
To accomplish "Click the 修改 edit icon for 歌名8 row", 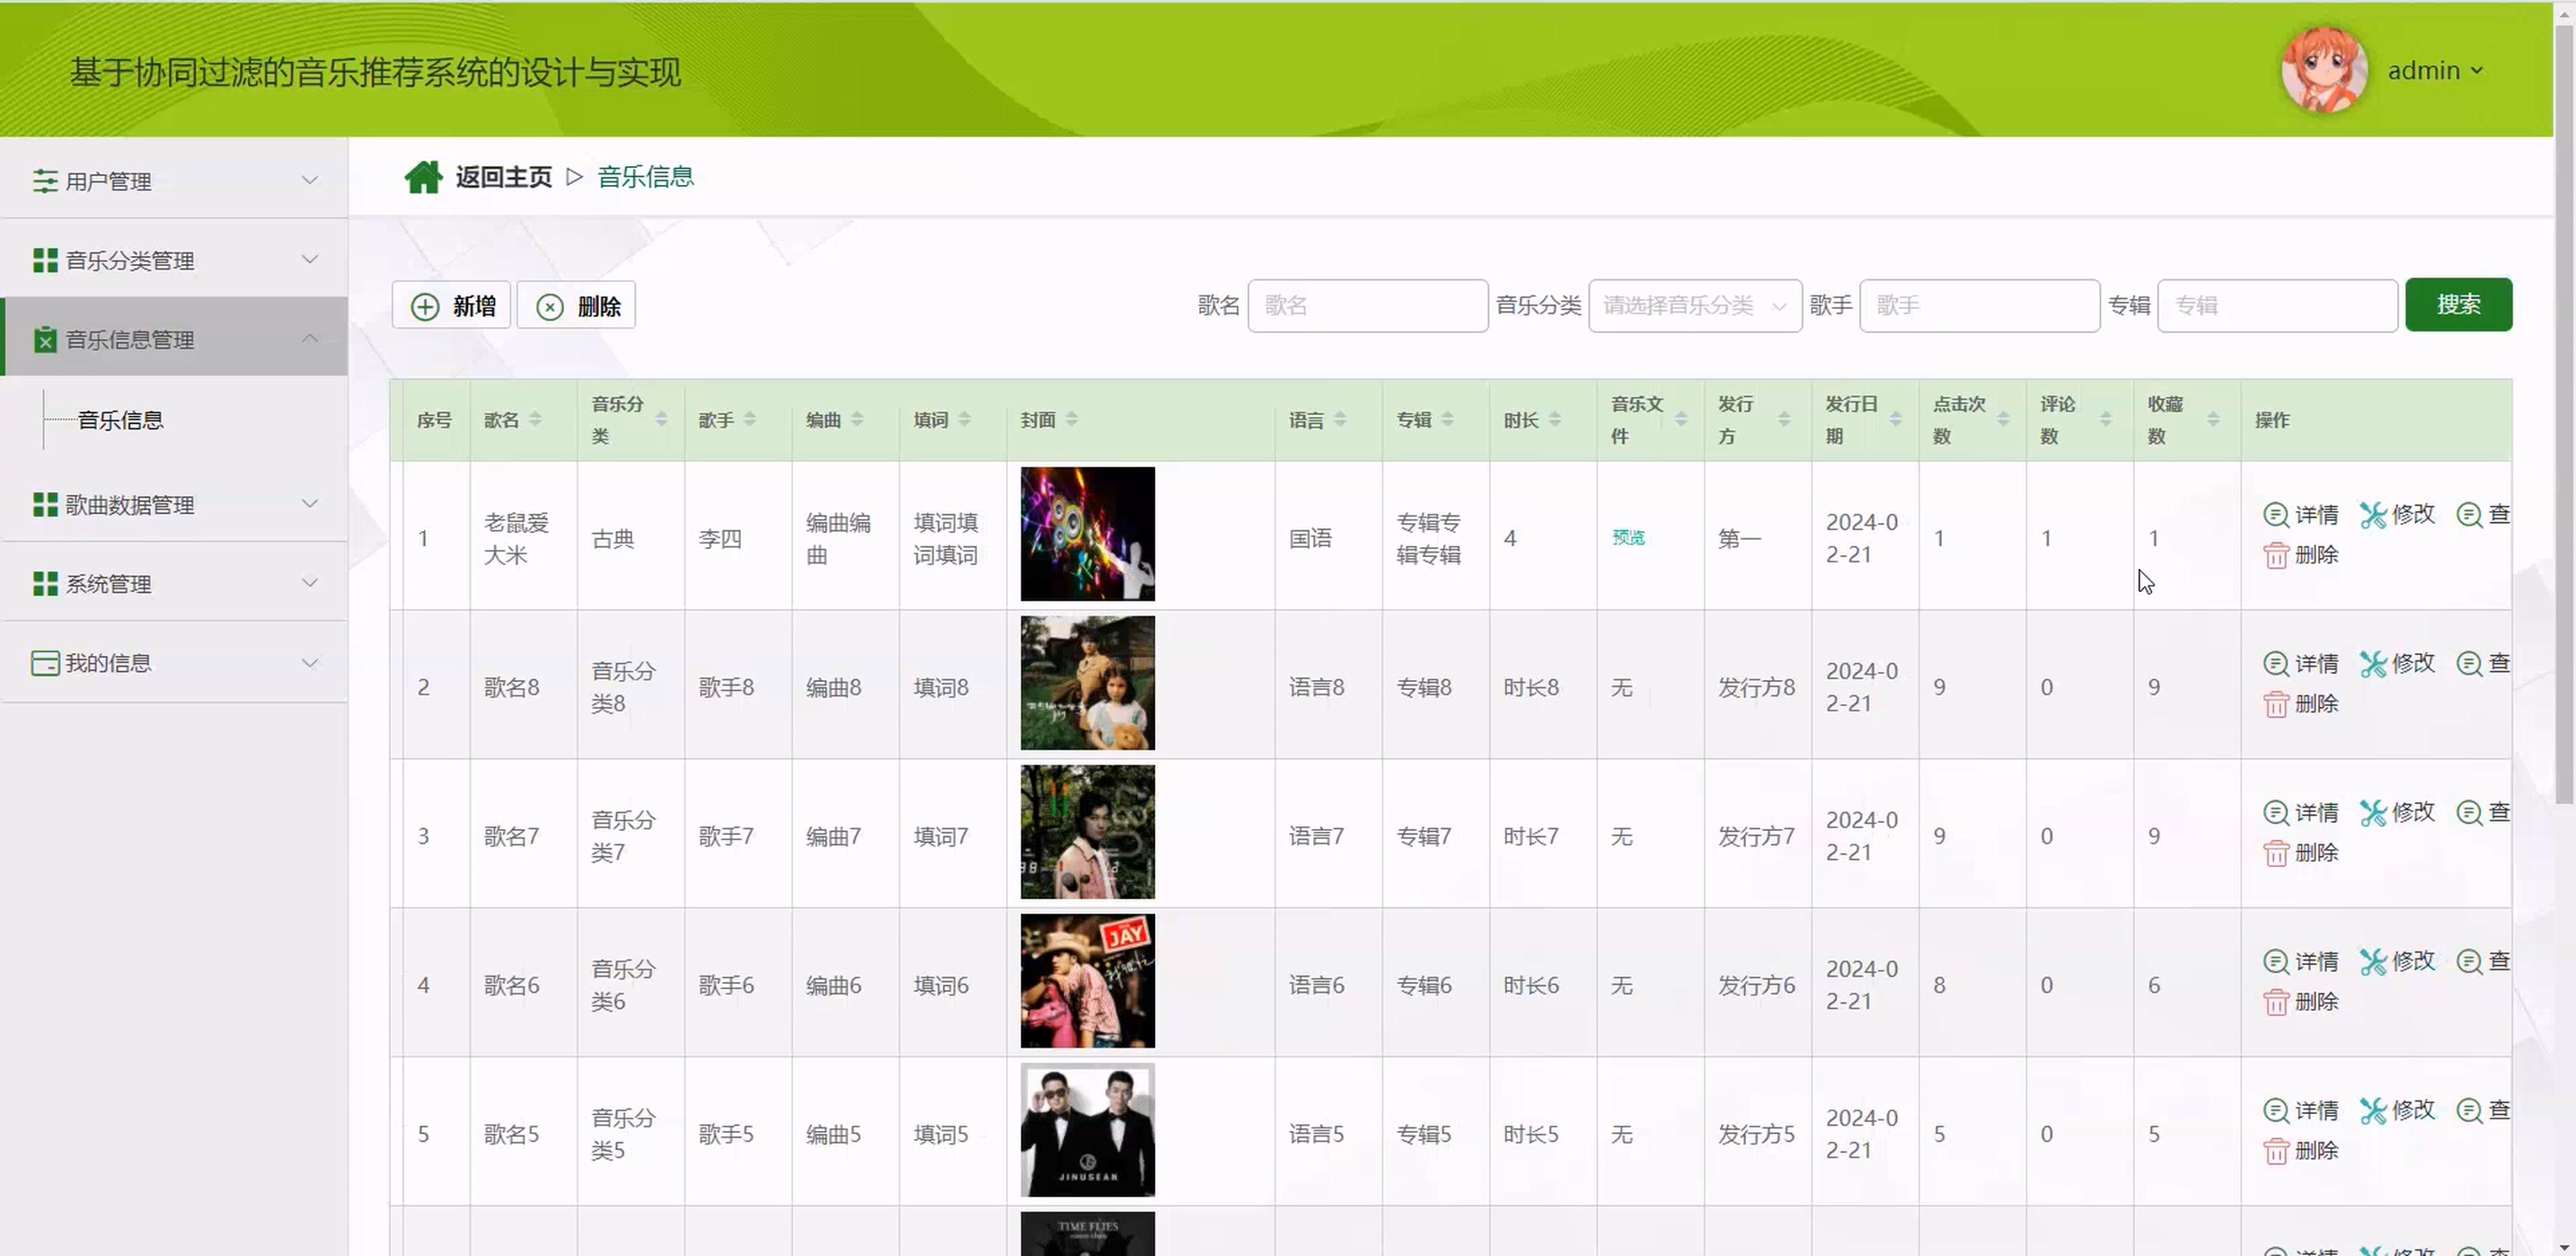I will pos(2373,663).
